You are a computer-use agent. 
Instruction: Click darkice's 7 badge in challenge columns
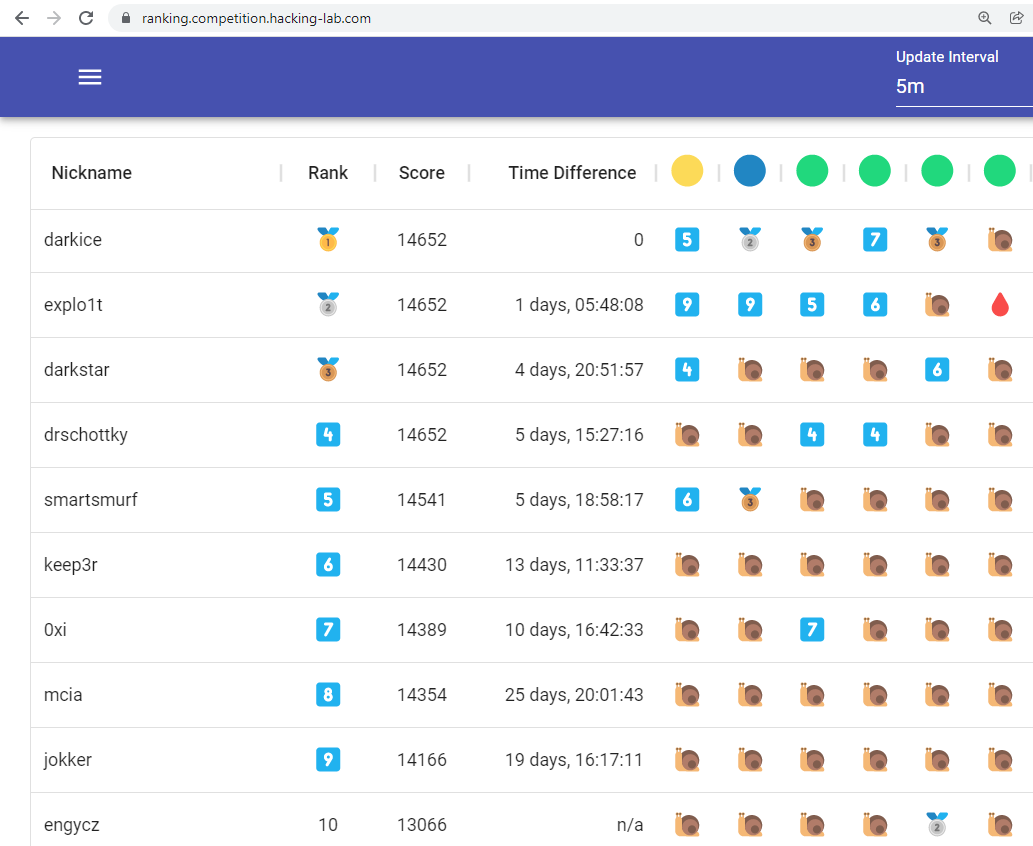(x=875, y=239)
